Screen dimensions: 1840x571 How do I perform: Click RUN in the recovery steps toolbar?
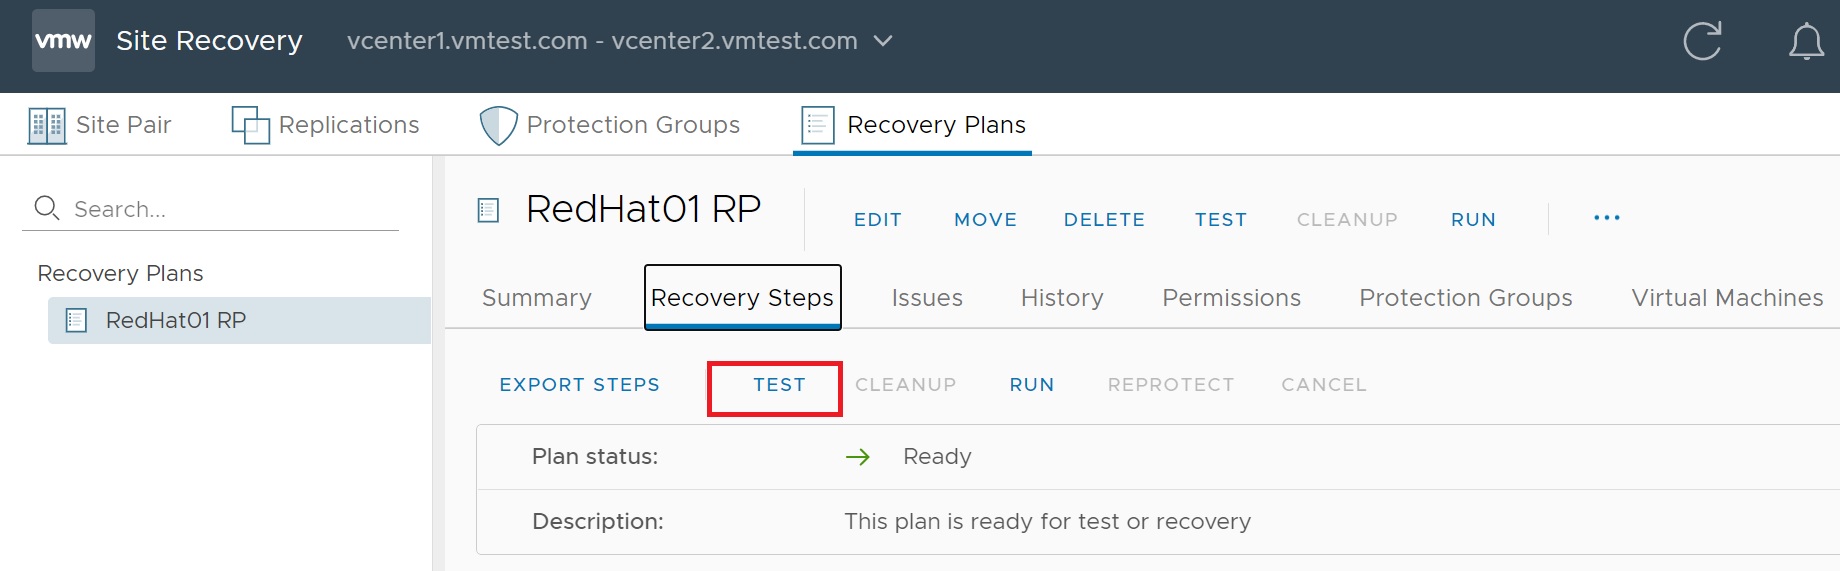[1031, 385]
